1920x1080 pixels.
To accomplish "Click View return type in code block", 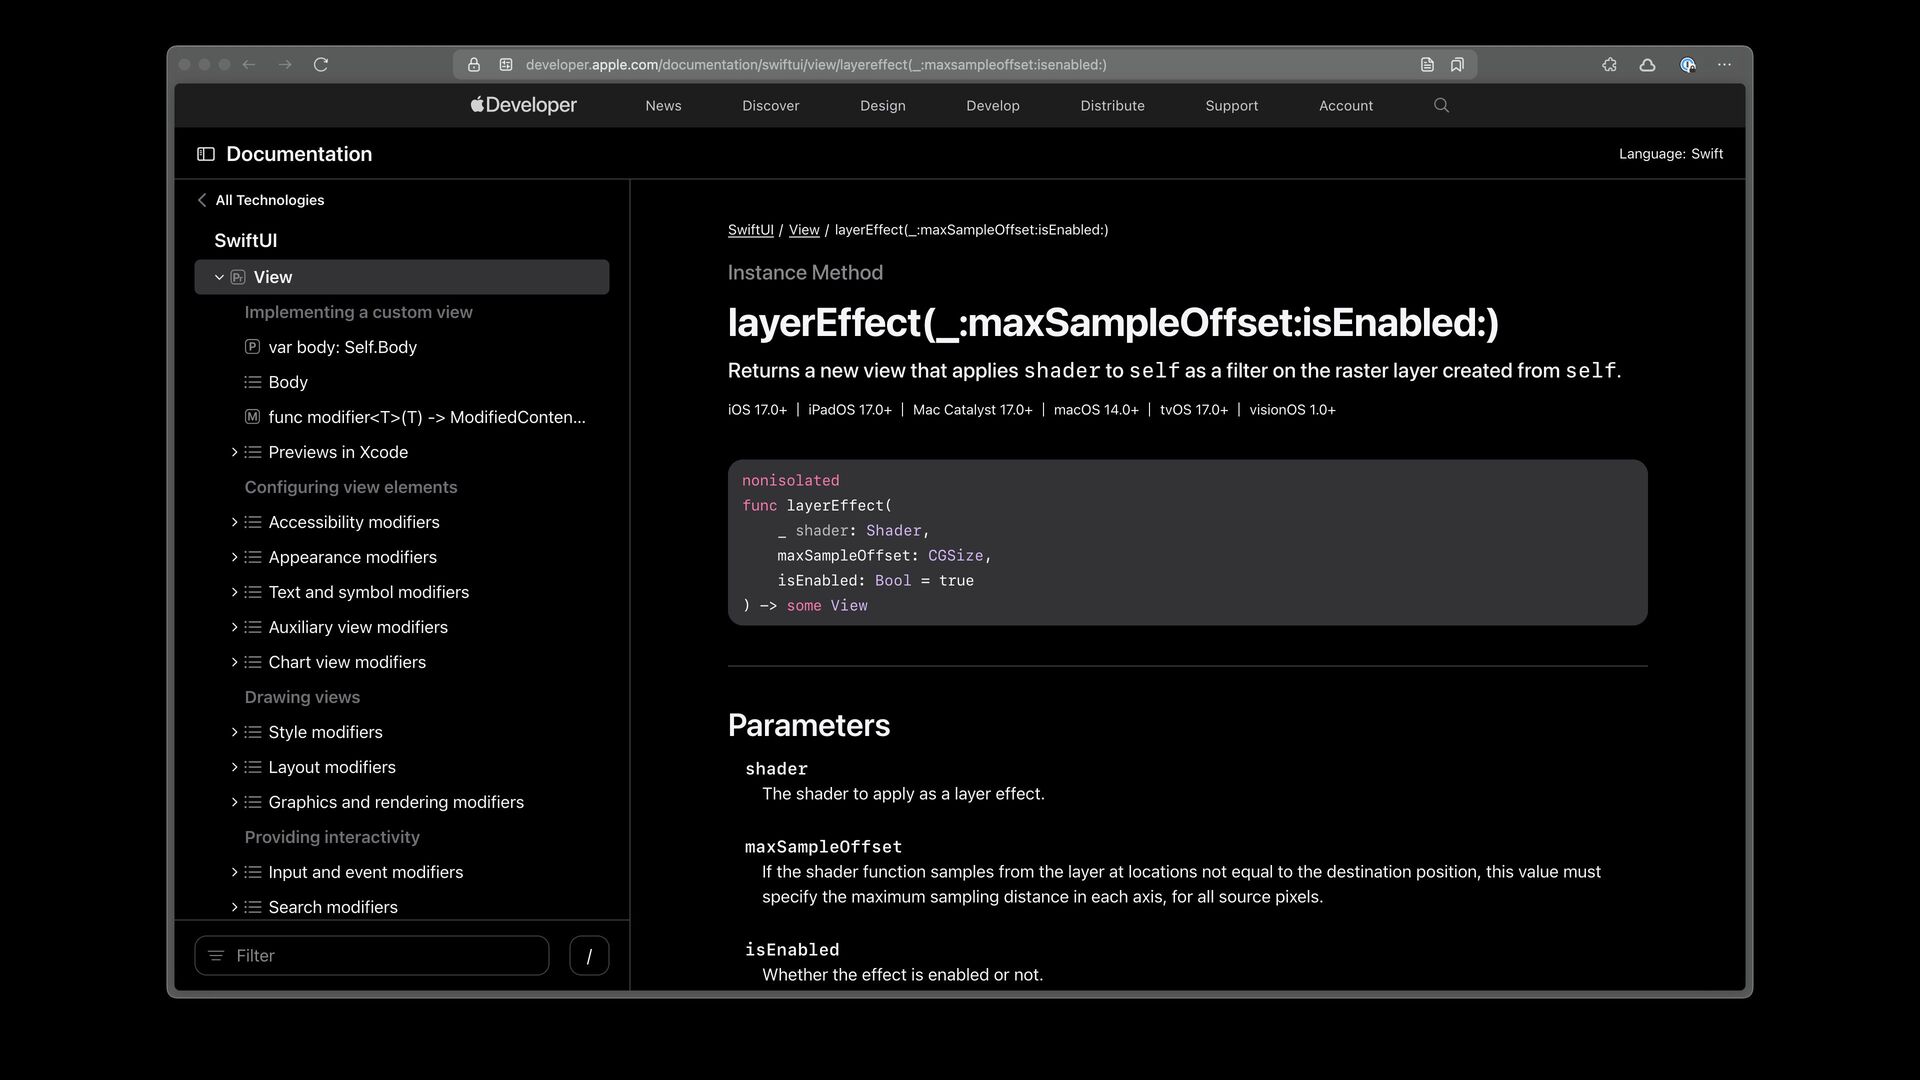I will pyautogui.click(x=849, y=606).
